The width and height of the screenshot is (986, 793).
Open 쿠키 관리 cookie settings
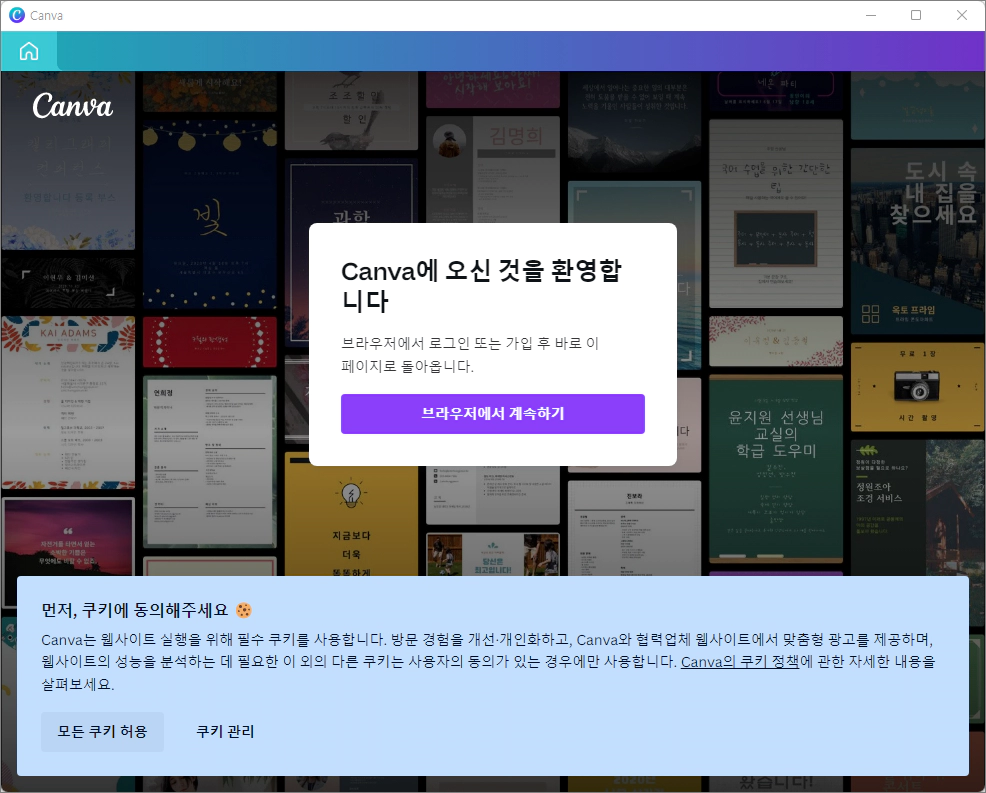tap(225, 731)
